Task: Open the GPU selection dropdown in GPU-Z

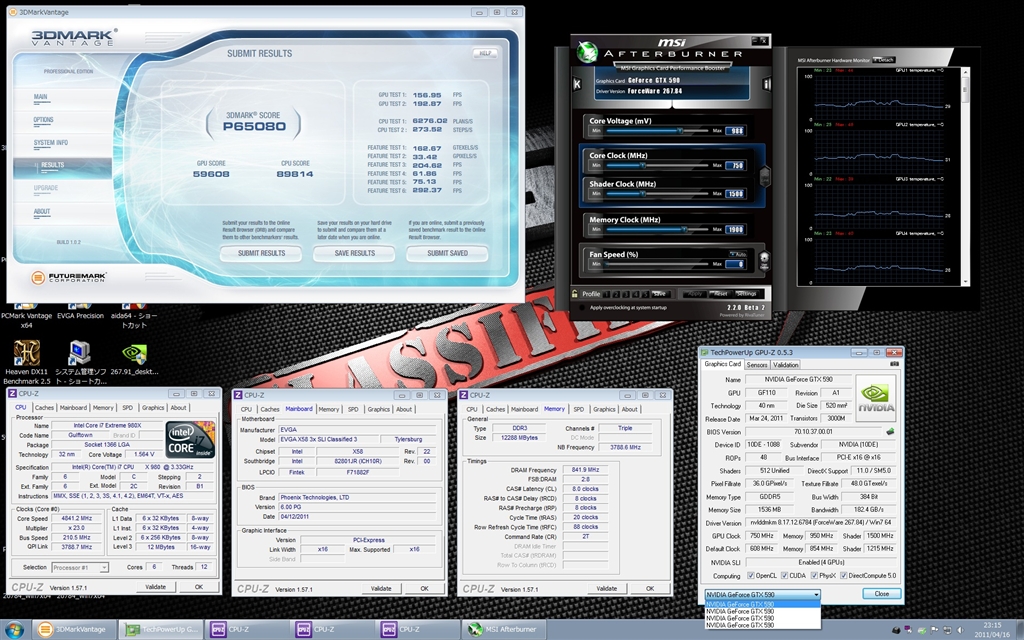Action: (762, 594)
